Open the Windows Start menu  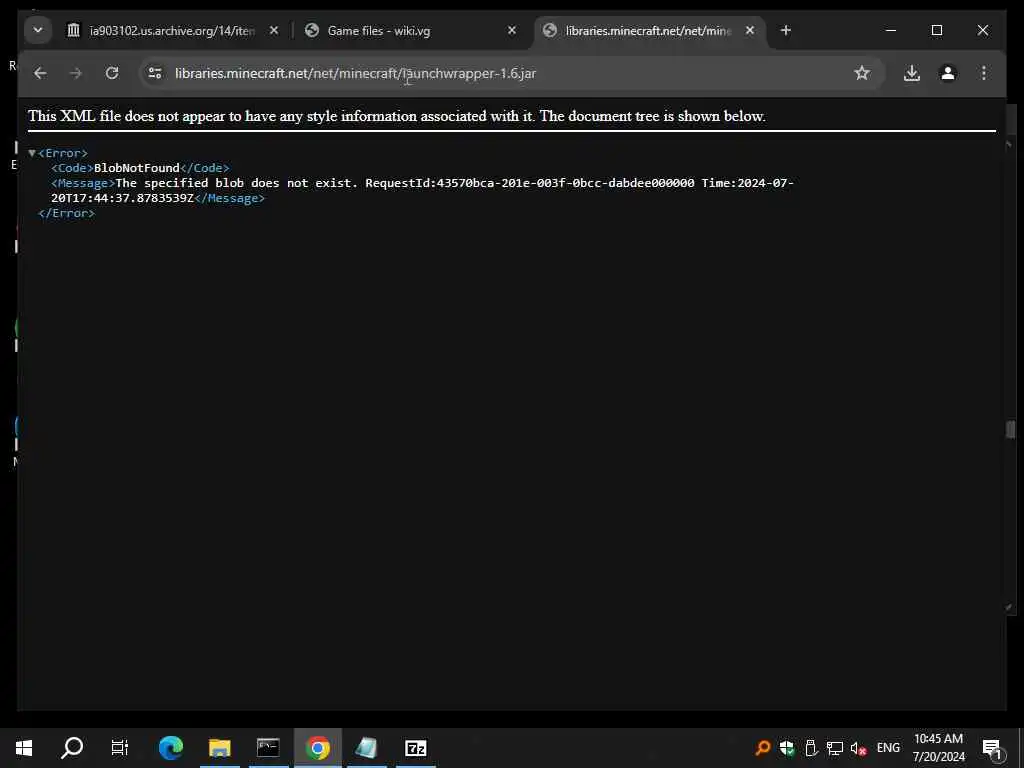tap(24, 748)
